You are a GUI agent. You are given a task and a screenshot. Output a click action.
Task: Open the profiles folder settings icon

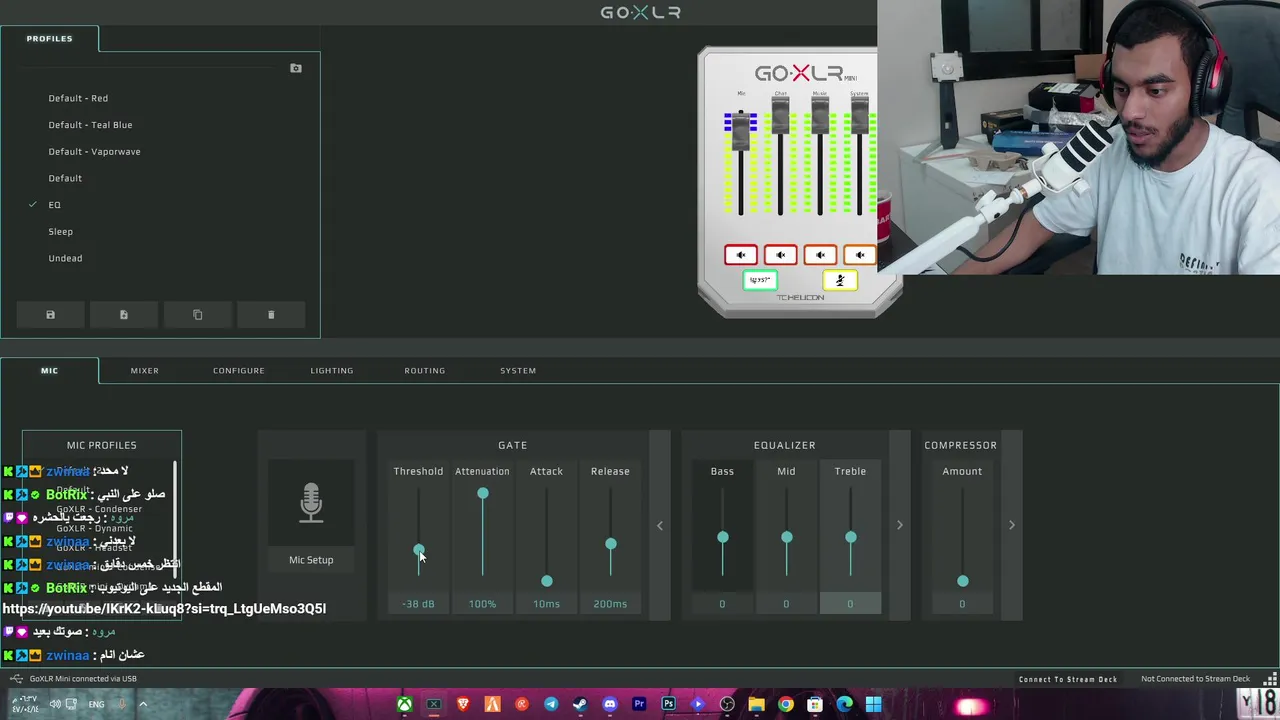point(295,68)
